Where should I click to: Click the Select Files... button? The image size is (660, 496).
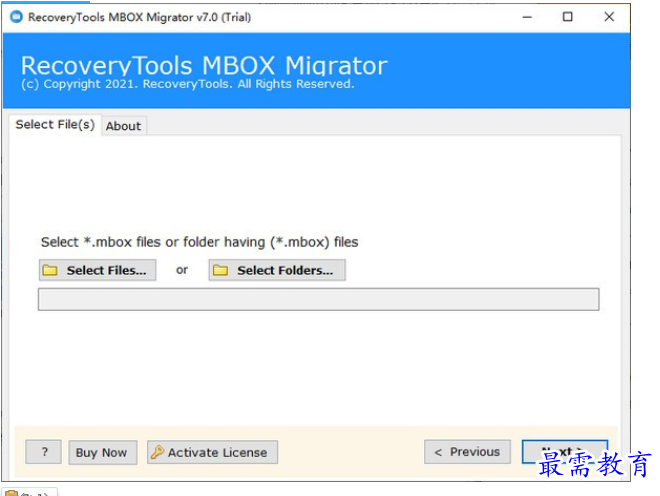click(98, 270)
